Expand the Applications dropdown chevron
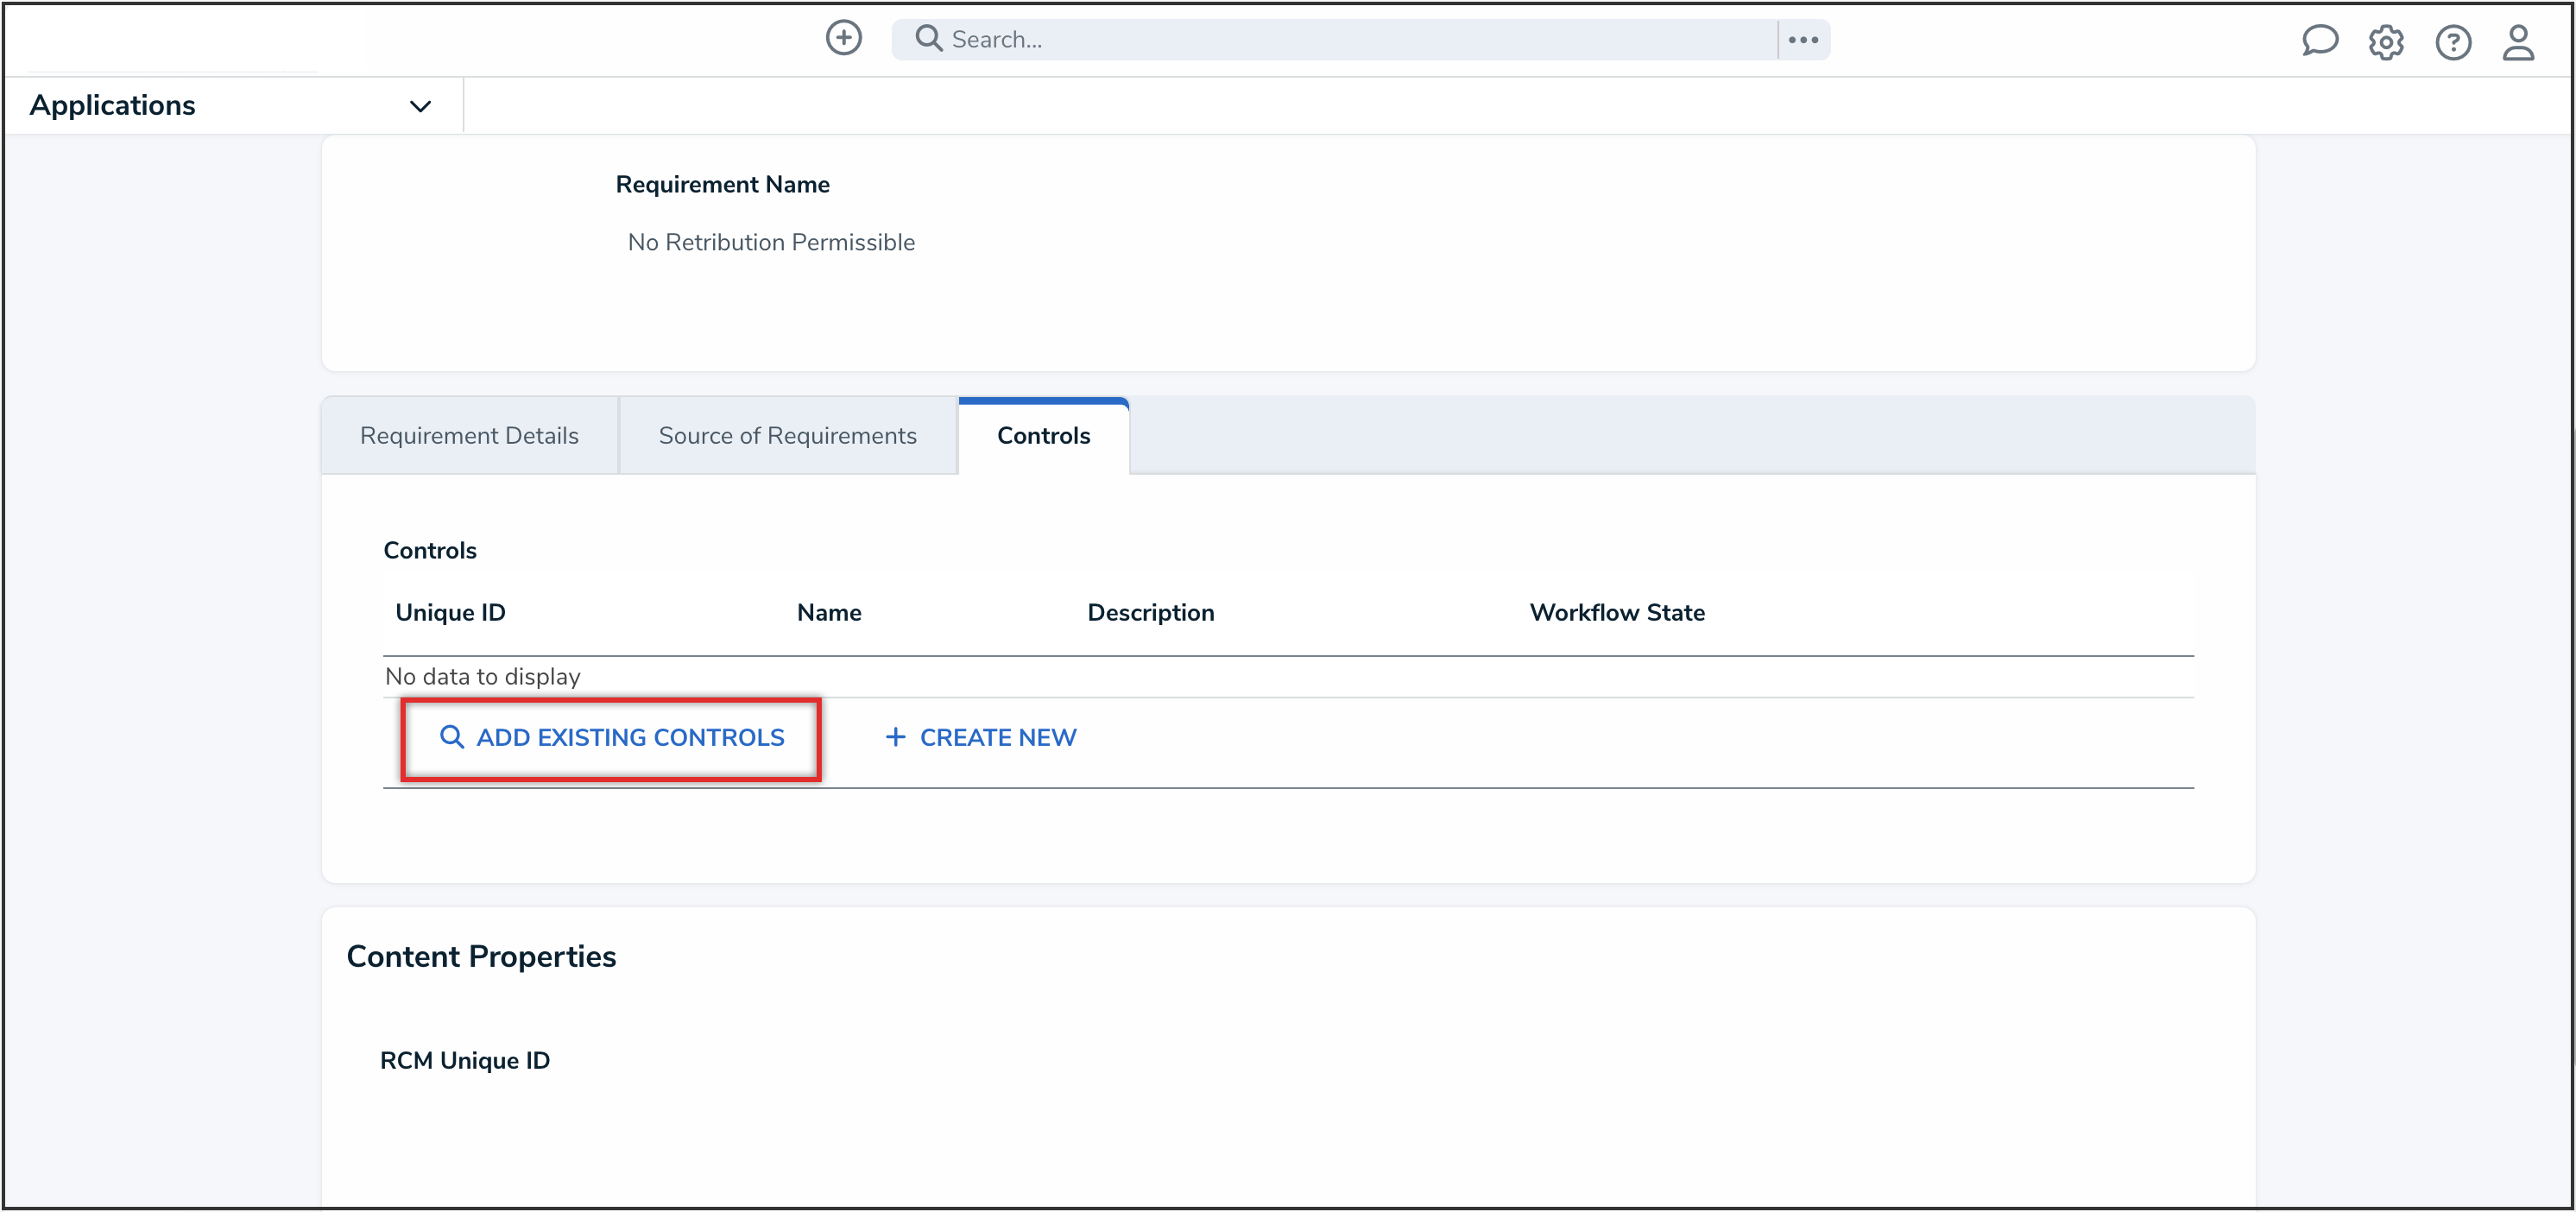The width and height of the screenshot is (2576, 1212). (x=420, y=105)
